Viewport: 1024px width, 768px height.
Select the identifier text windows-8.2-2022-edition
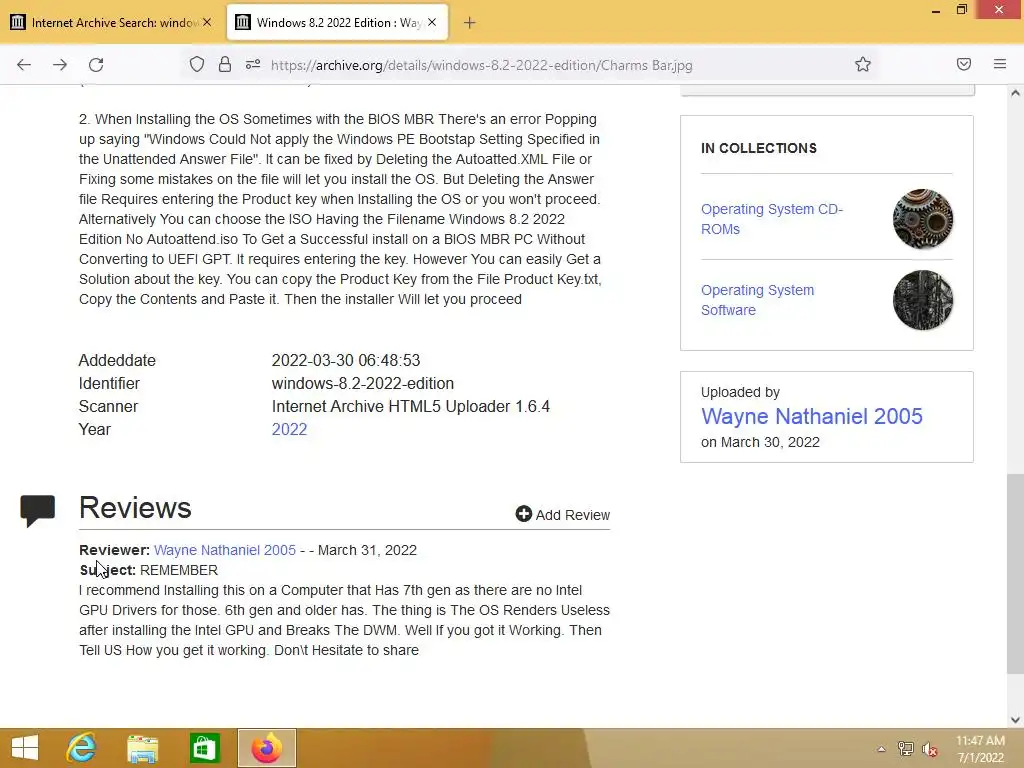point(362,383)
